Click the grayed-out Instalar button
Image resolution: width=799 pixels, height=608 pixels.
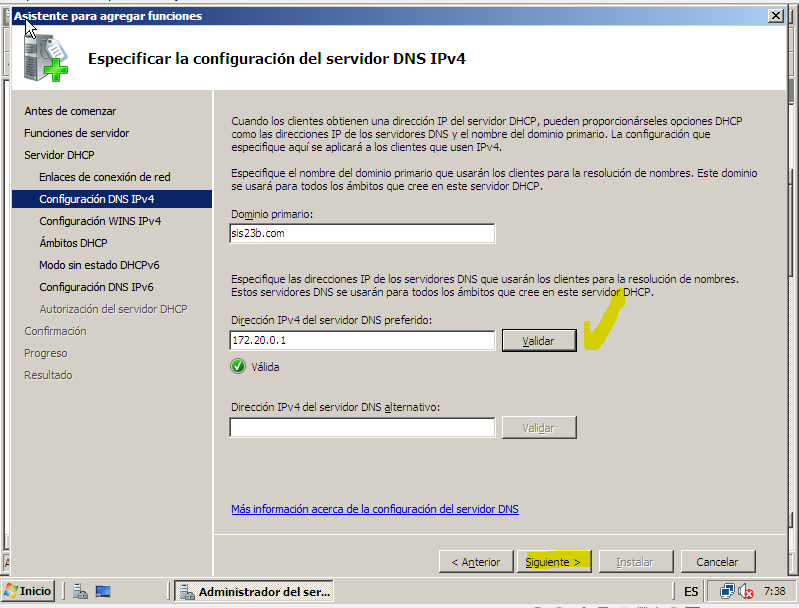point(636,562)
